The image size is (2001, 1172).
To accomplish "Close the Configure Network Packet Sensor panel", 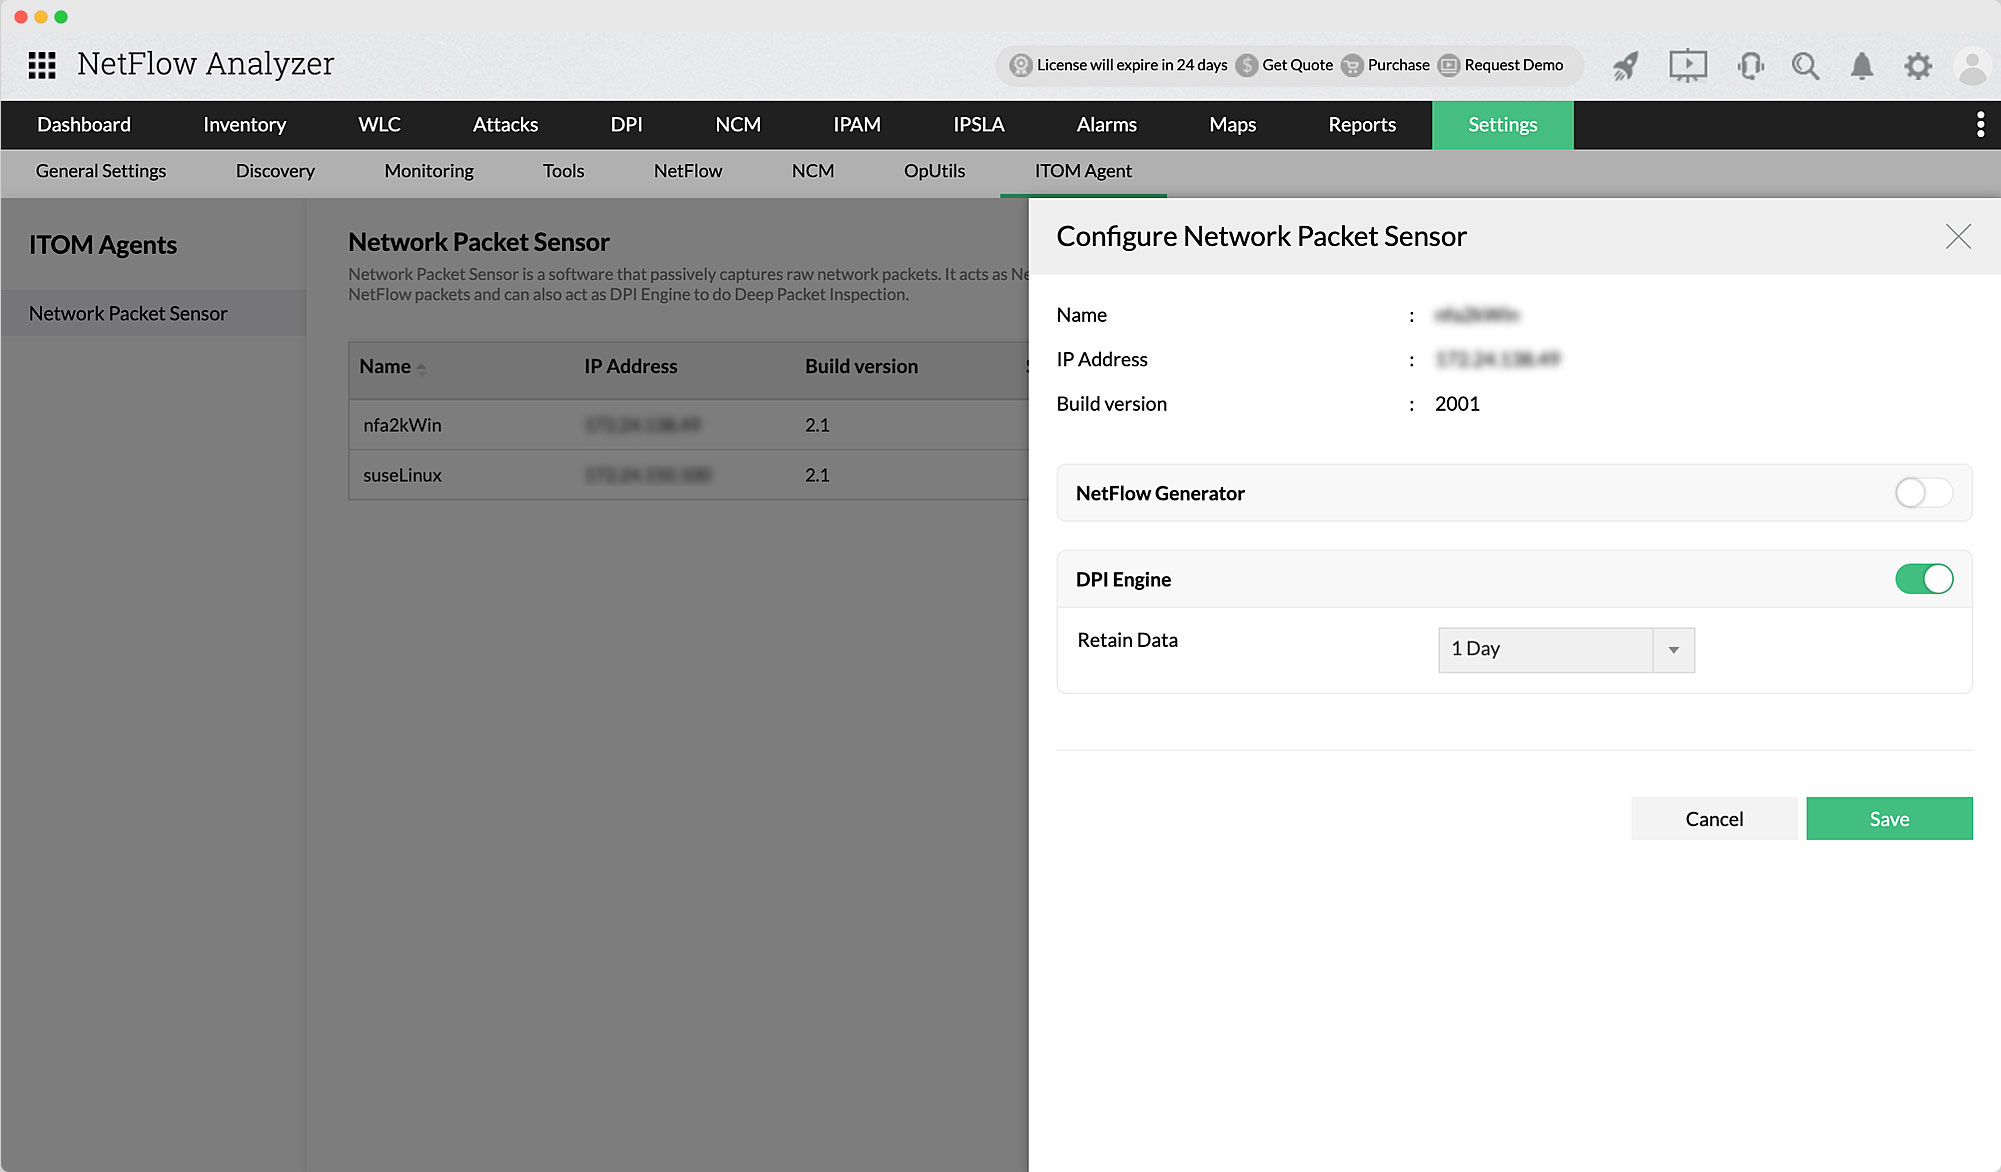I will pos(1958,236).
